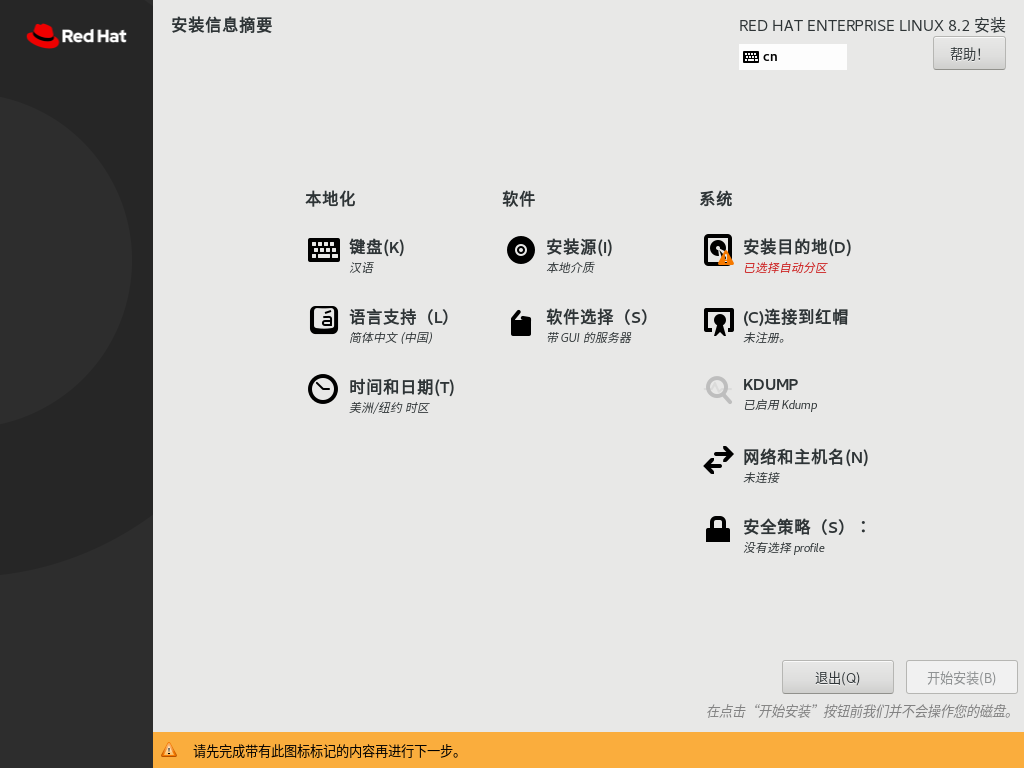Image resolution: width=1024 pixels, height=768 pixels.
Task: Click the language support icon
Action: tap(324, 320)
